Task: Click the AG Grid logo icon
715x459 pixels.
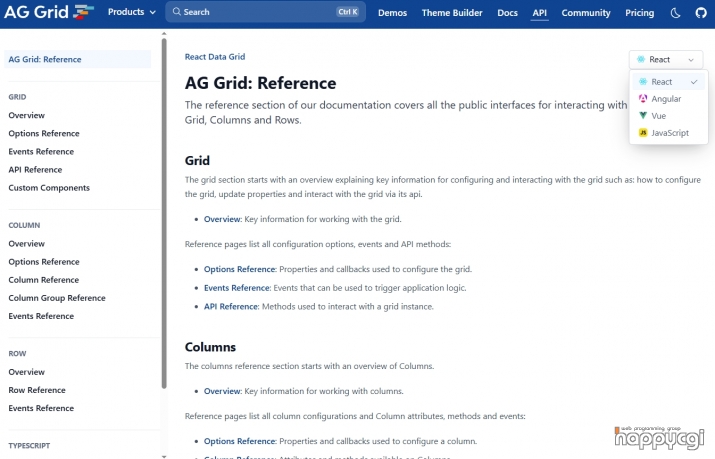Action: pos(83,13)
